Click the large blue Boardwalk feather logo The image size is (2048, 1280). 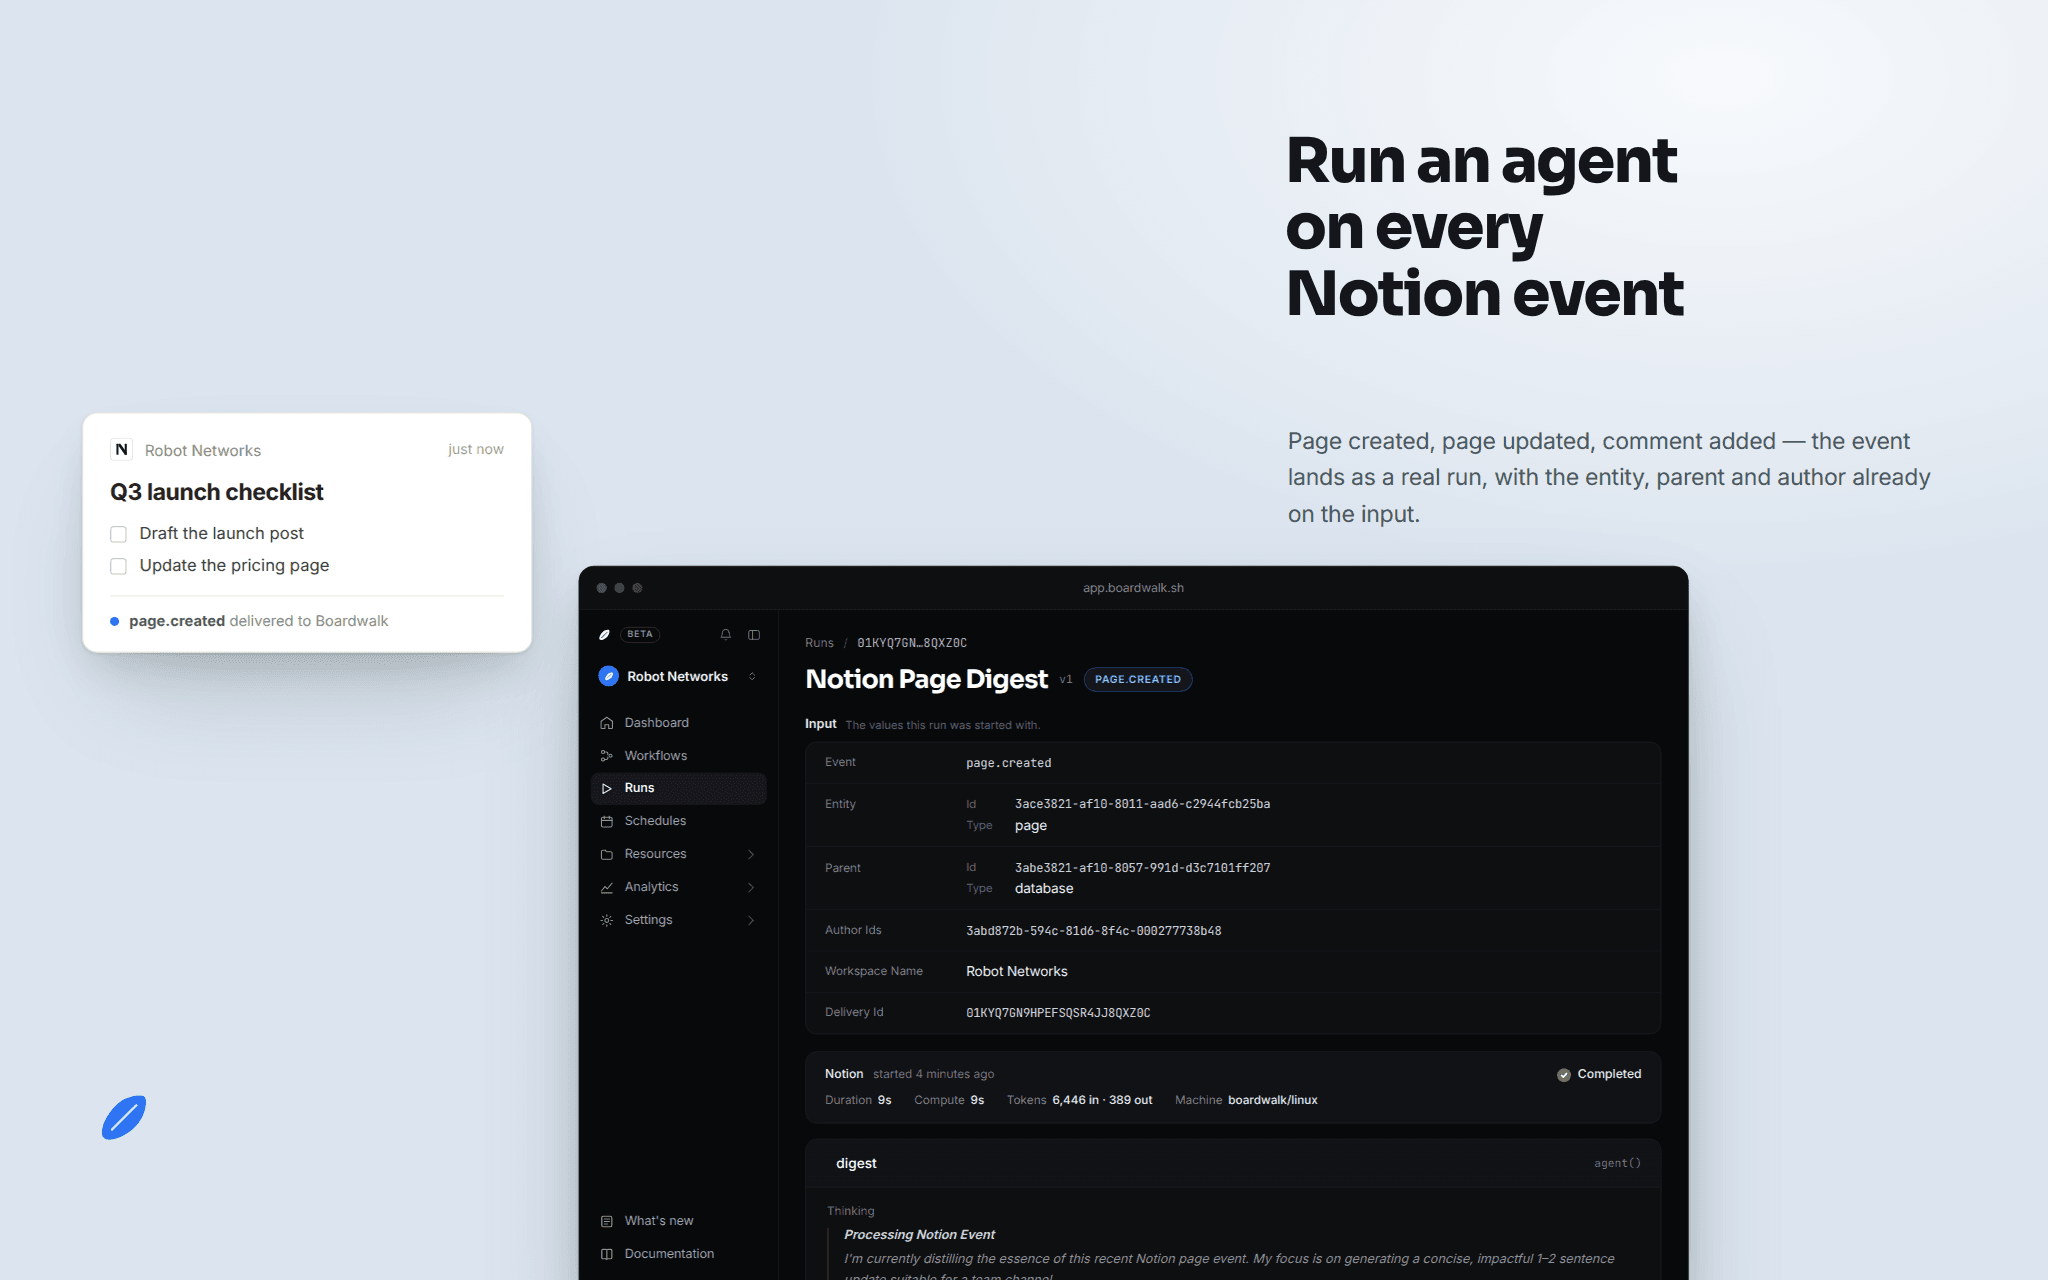124,1118
